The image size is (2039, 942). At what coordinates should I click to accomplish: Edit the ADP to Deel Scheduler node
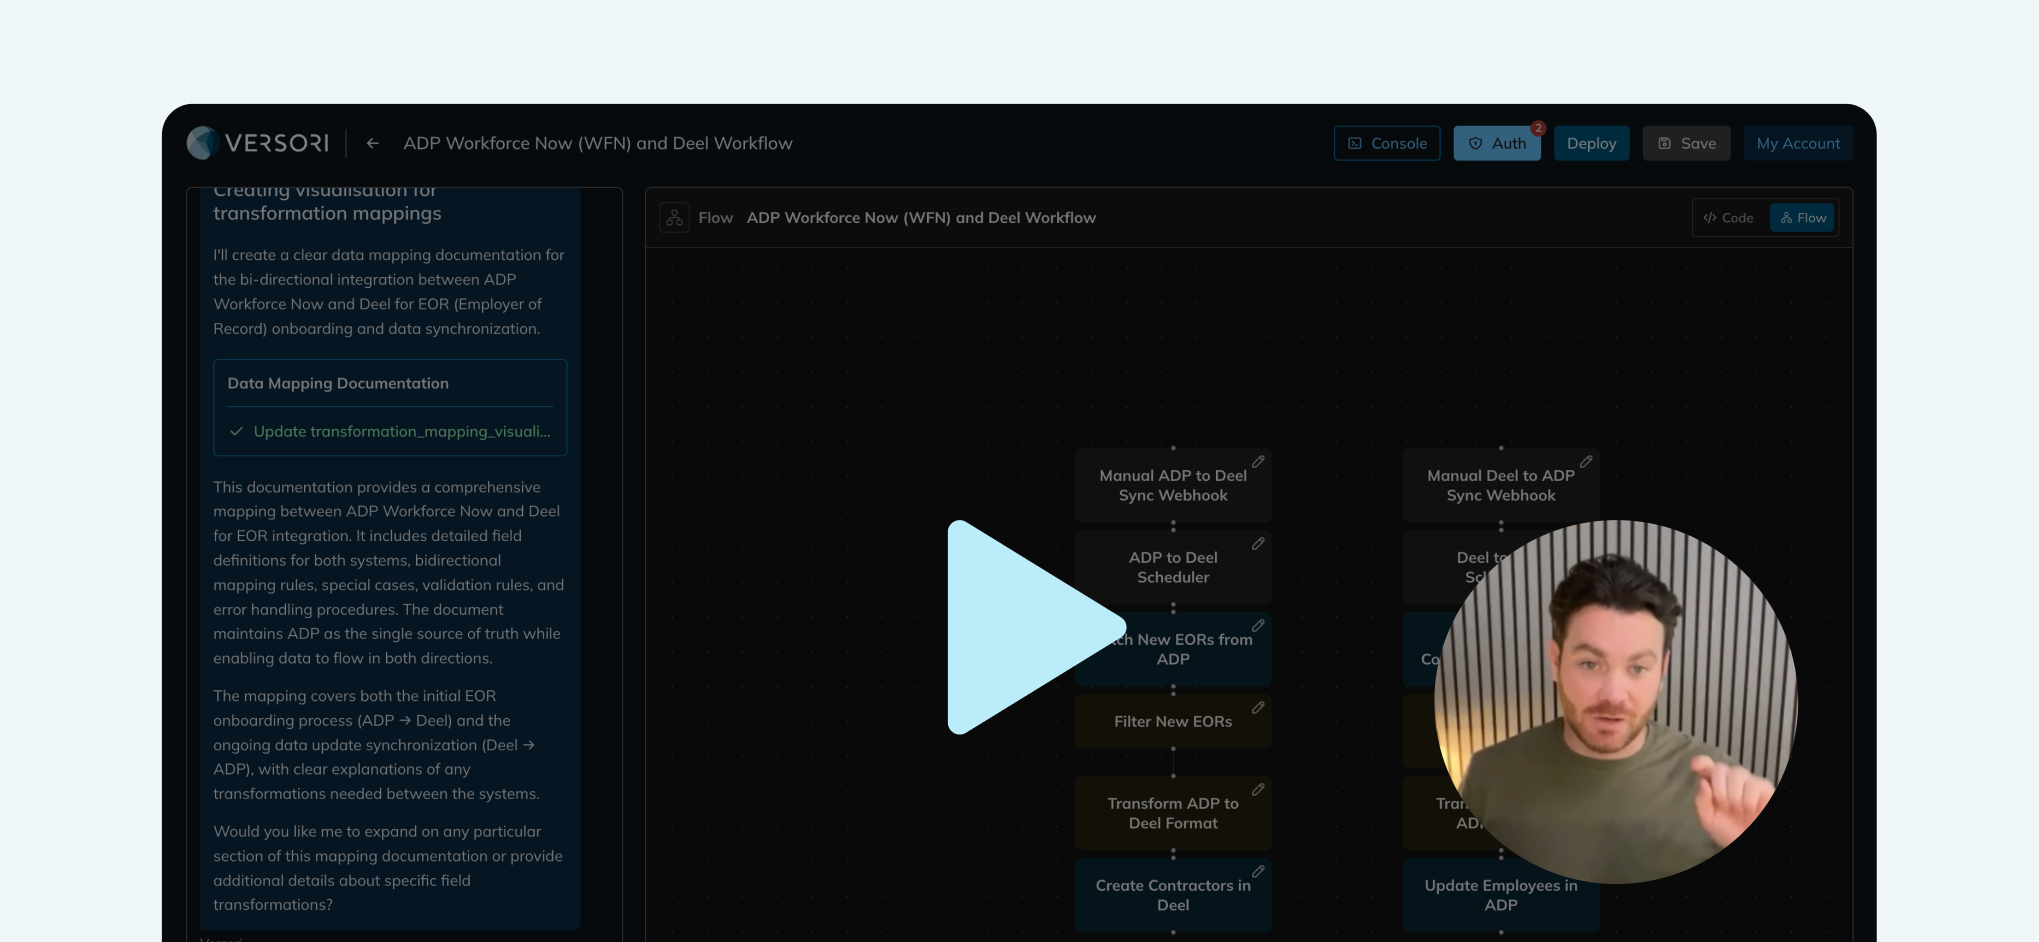point(1258,544)
